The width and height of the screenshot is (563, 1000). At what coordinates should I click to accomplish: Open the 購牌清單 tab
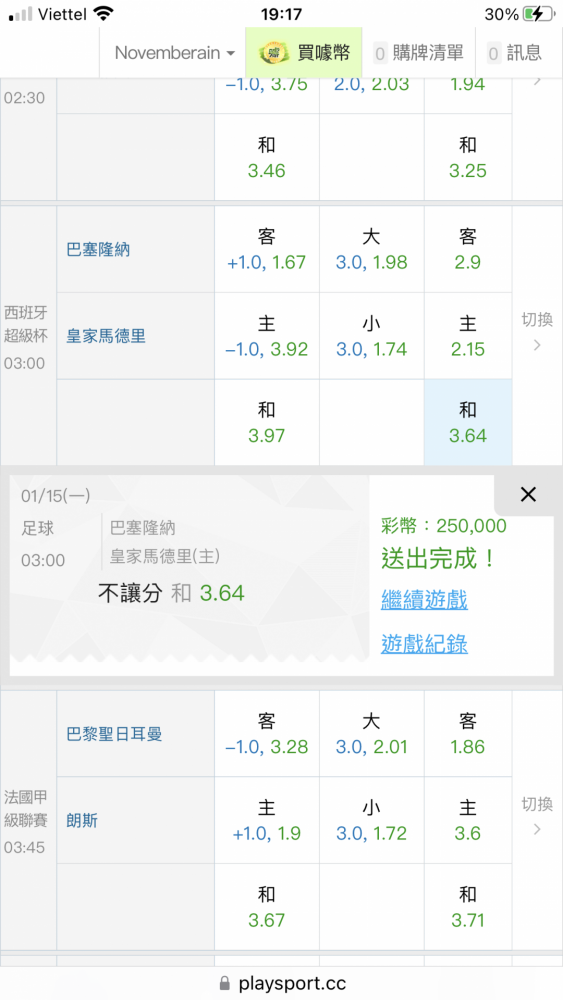coord(419,53)
